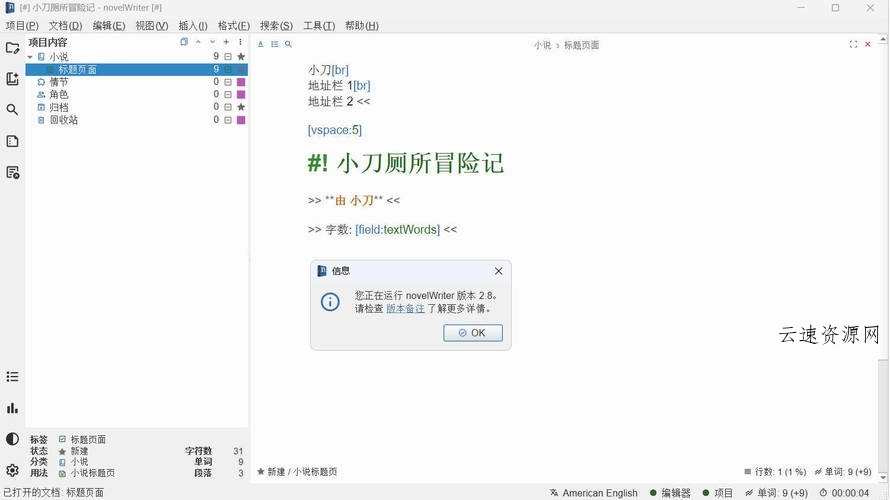Open the project details list icon
The image size is (890, 500).
pyautogui.click(x=12, y=377)
